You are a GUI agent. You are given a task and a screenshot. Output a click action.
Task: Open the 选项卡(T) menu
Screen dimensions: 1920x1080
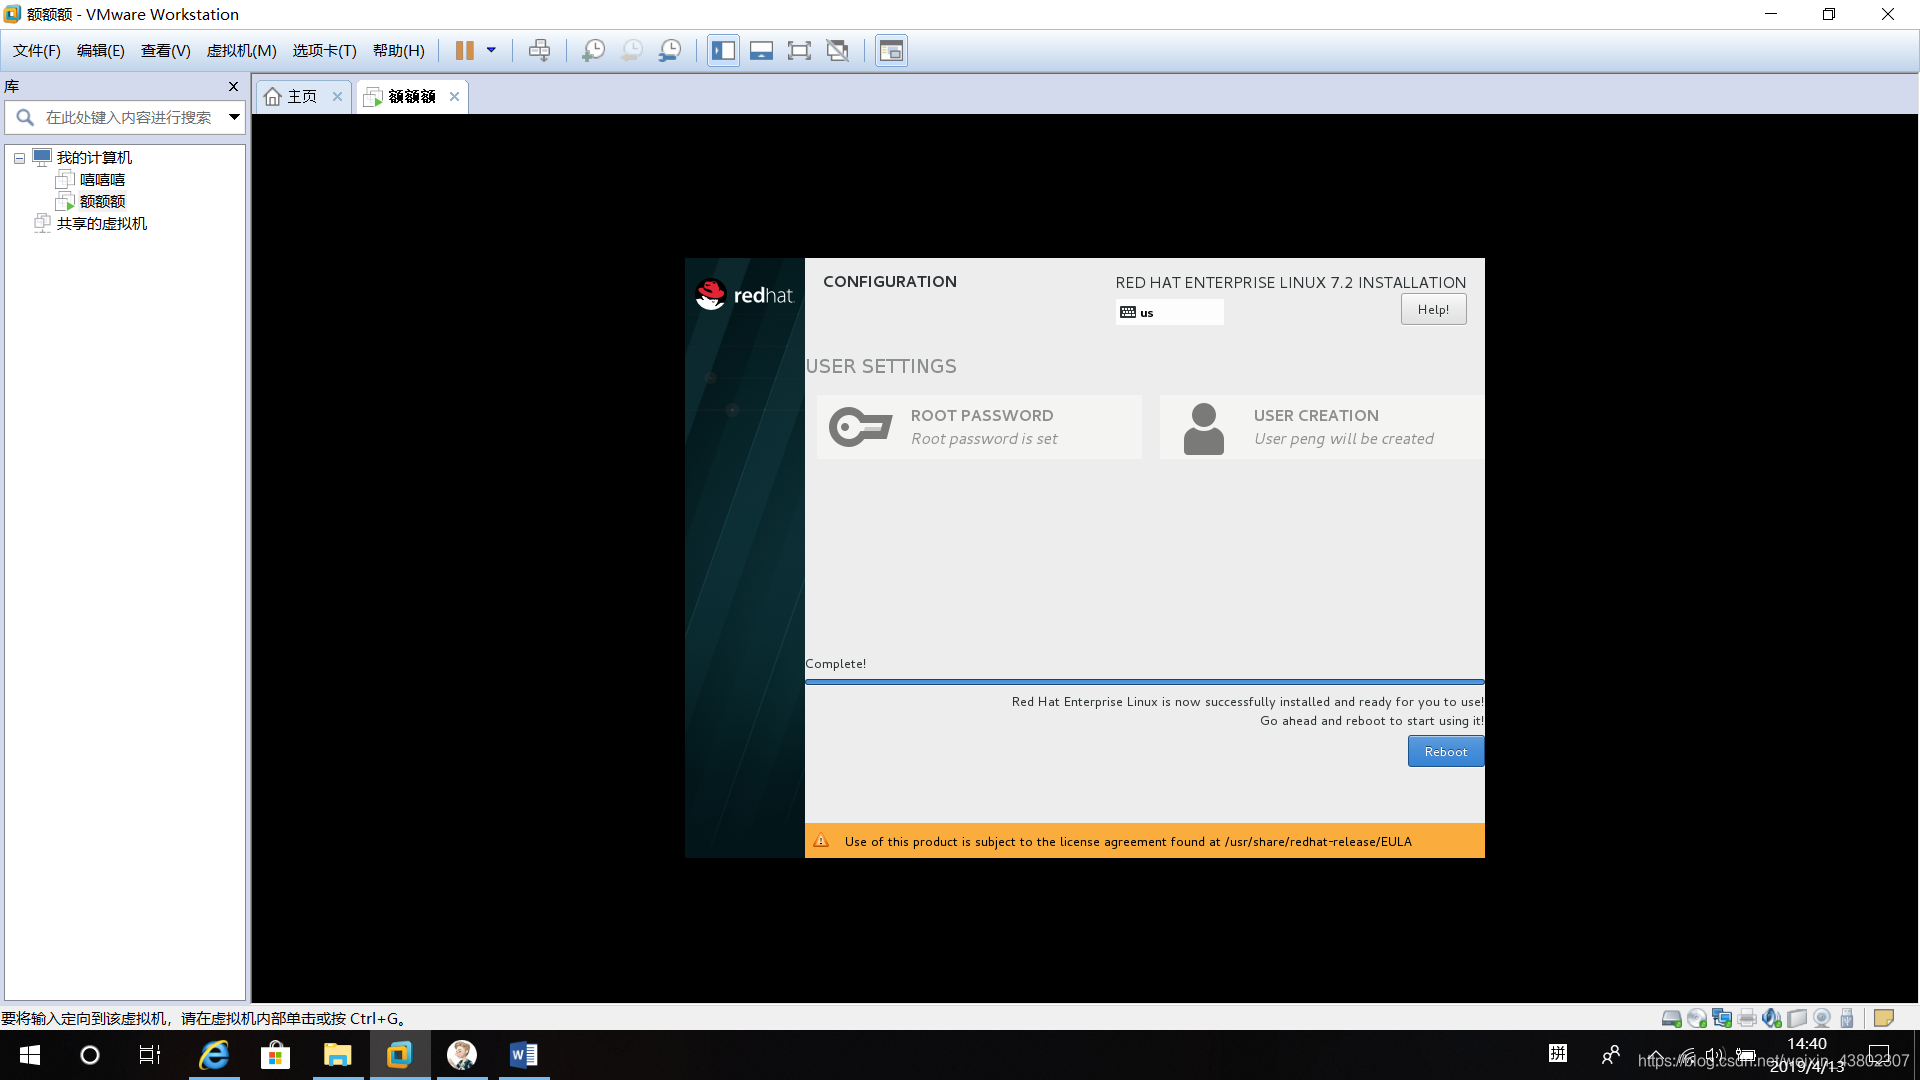pyautogui.click(x=325, y=51)
